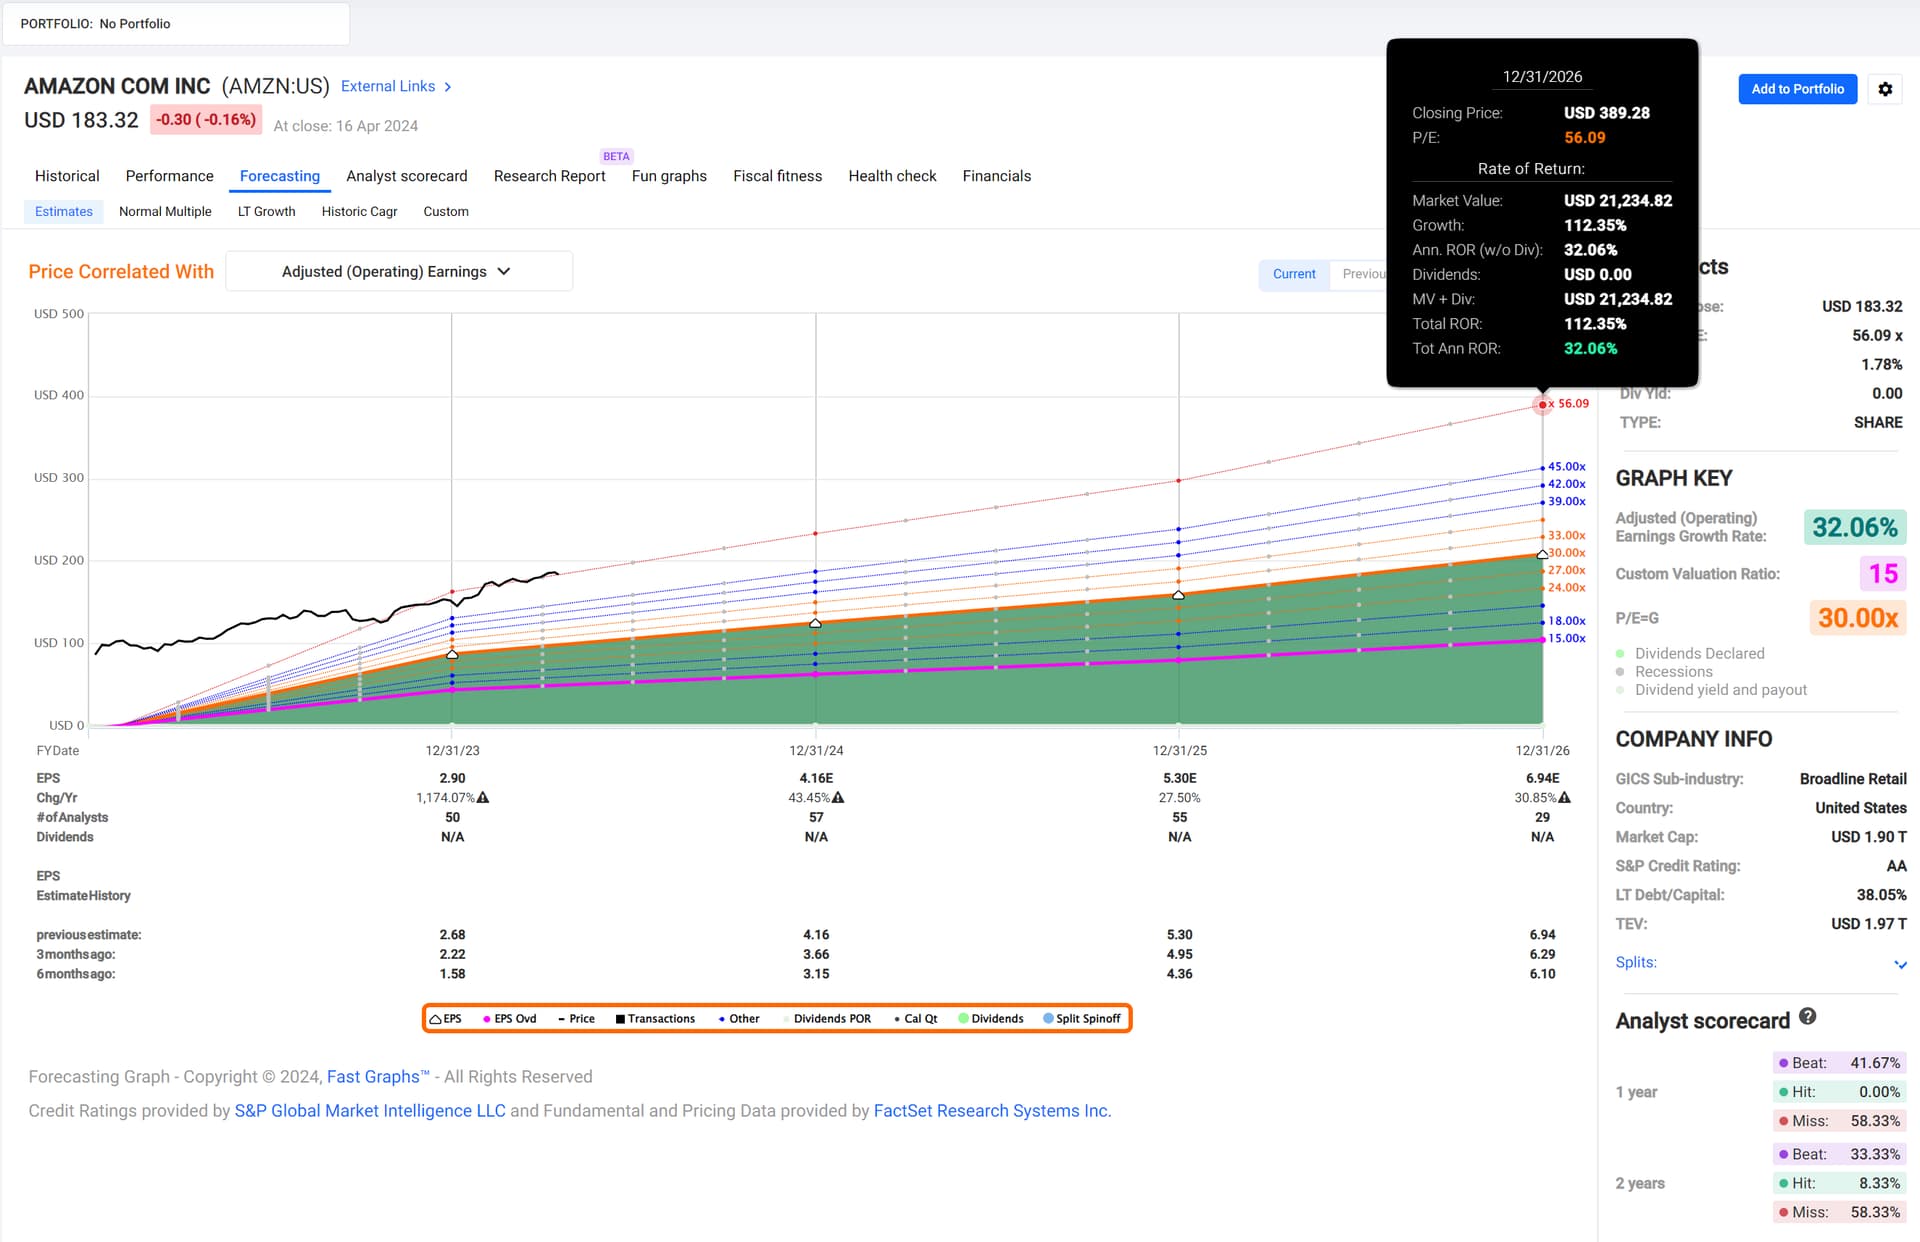This screenshot has height=1242, width=1920.
Task: Select the Normal Multiple sub-tab
Action: 165,211
